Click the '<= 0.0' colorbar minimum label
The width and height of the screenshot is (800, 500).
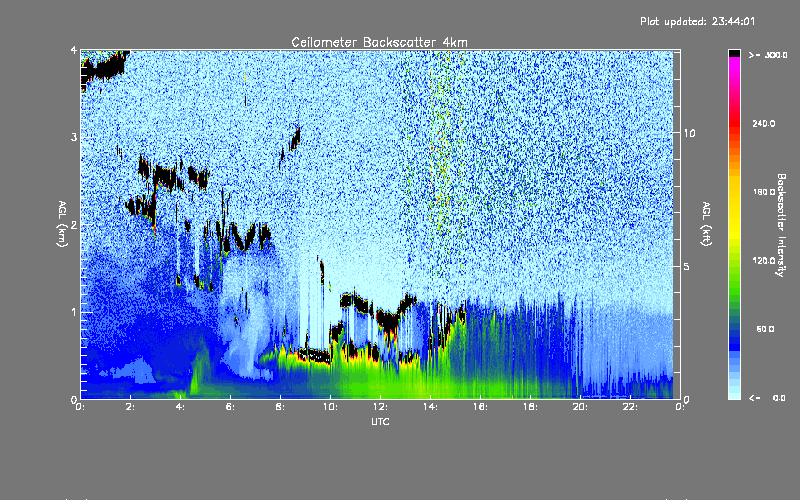tap(767, 398)
